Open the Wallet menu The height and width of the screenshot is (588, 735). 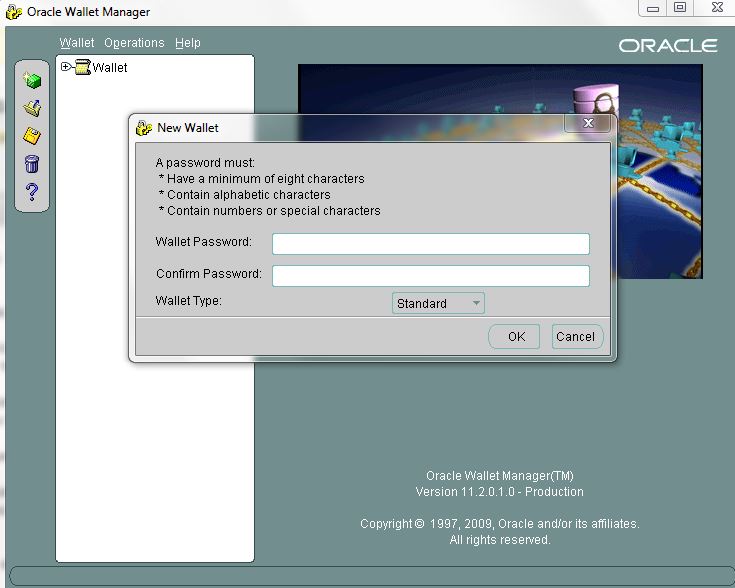tap(77, 43)
